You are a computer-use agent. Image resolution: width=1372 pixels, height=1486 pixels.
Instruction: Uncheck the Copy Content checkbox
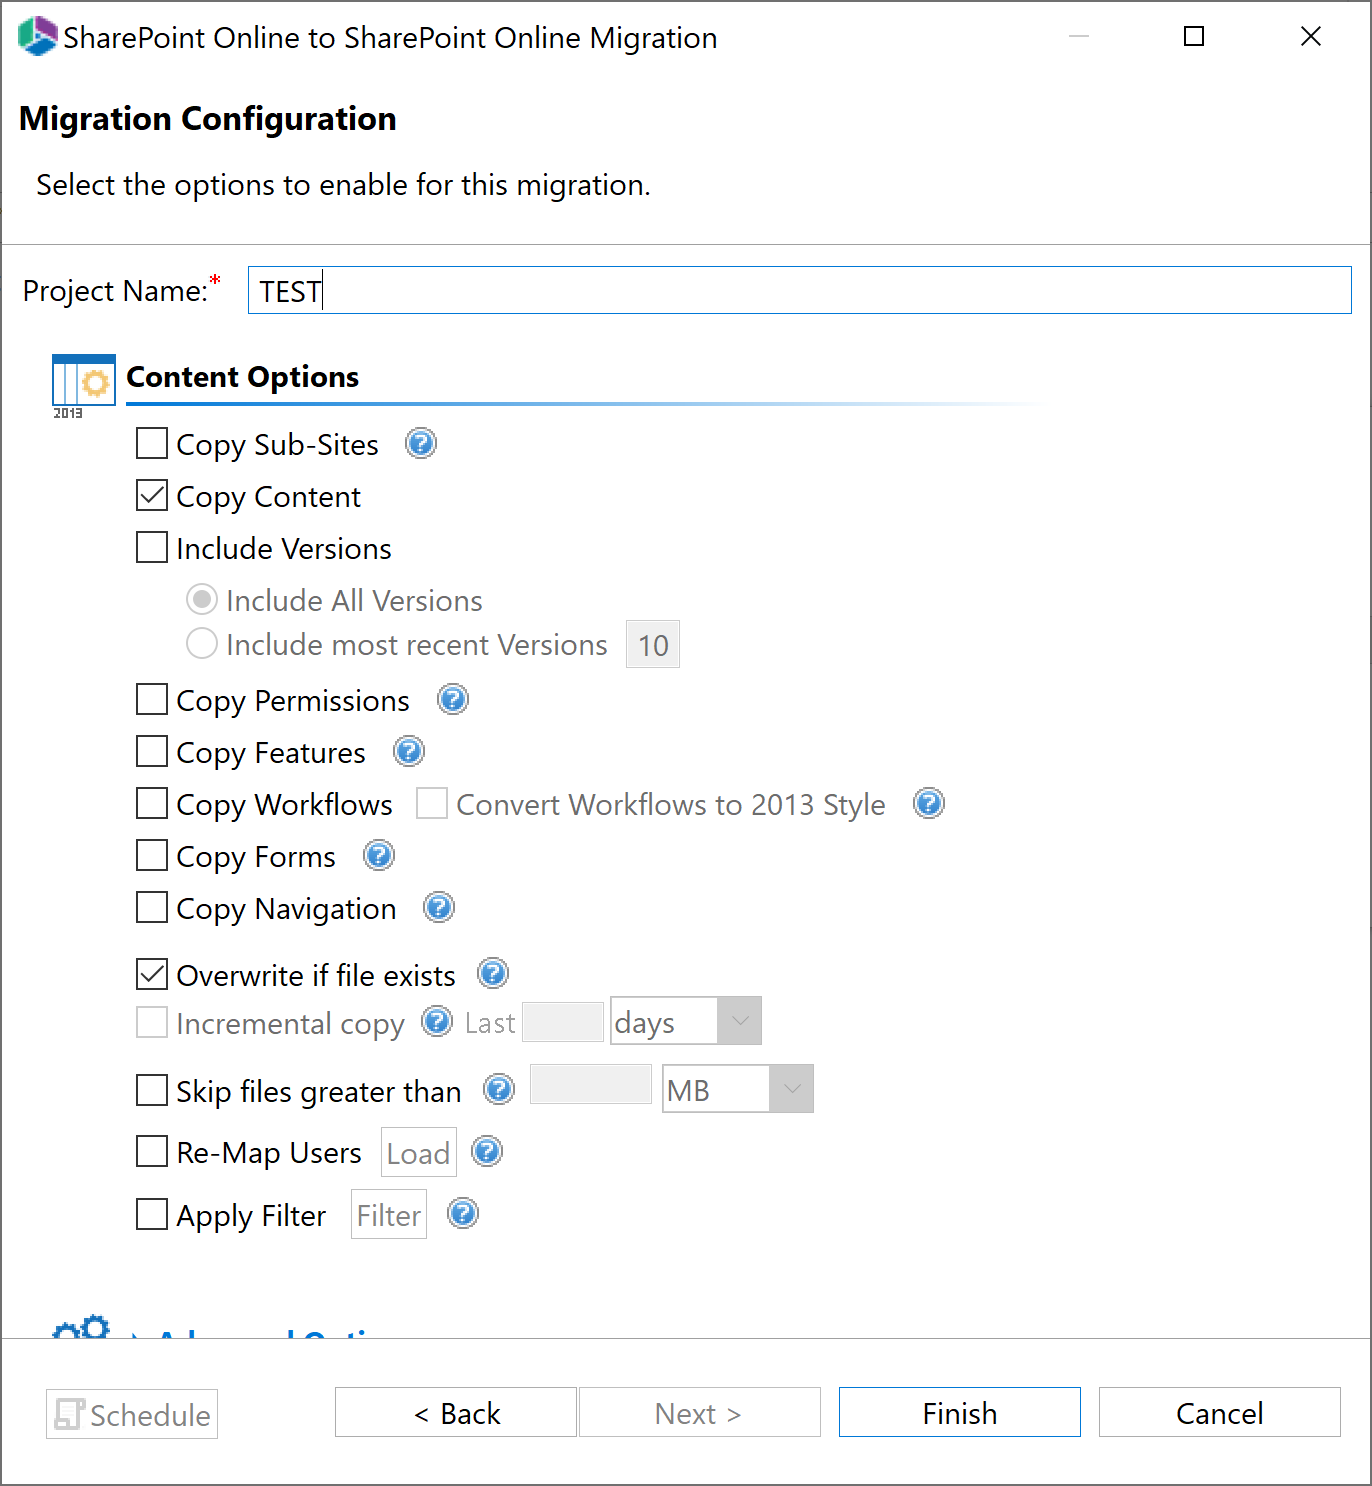point(151,495)
